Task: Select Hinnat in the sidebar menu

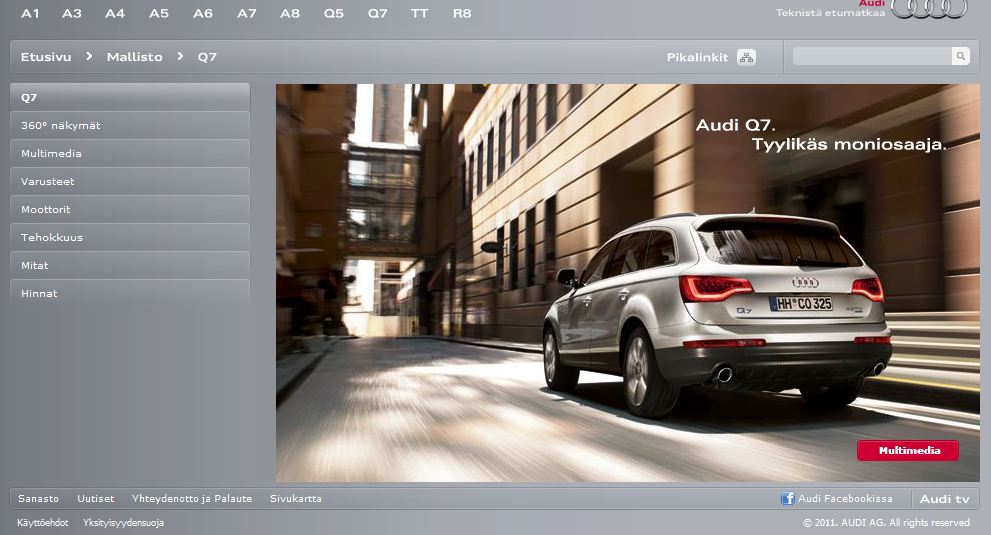Action: 39,294
